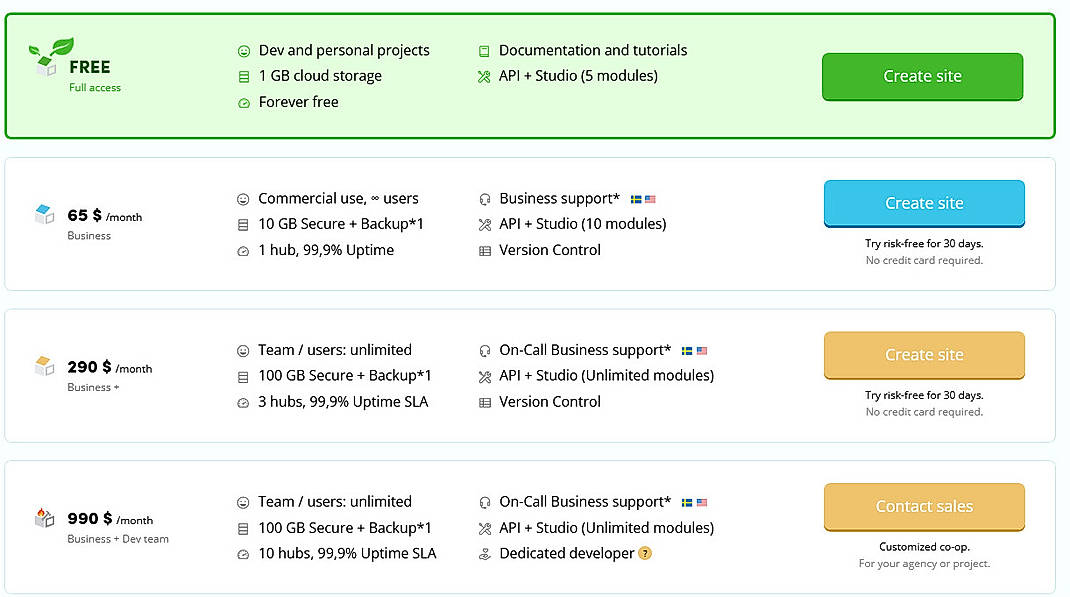Click the '990 $ /month' price text

tap(110, 519)
